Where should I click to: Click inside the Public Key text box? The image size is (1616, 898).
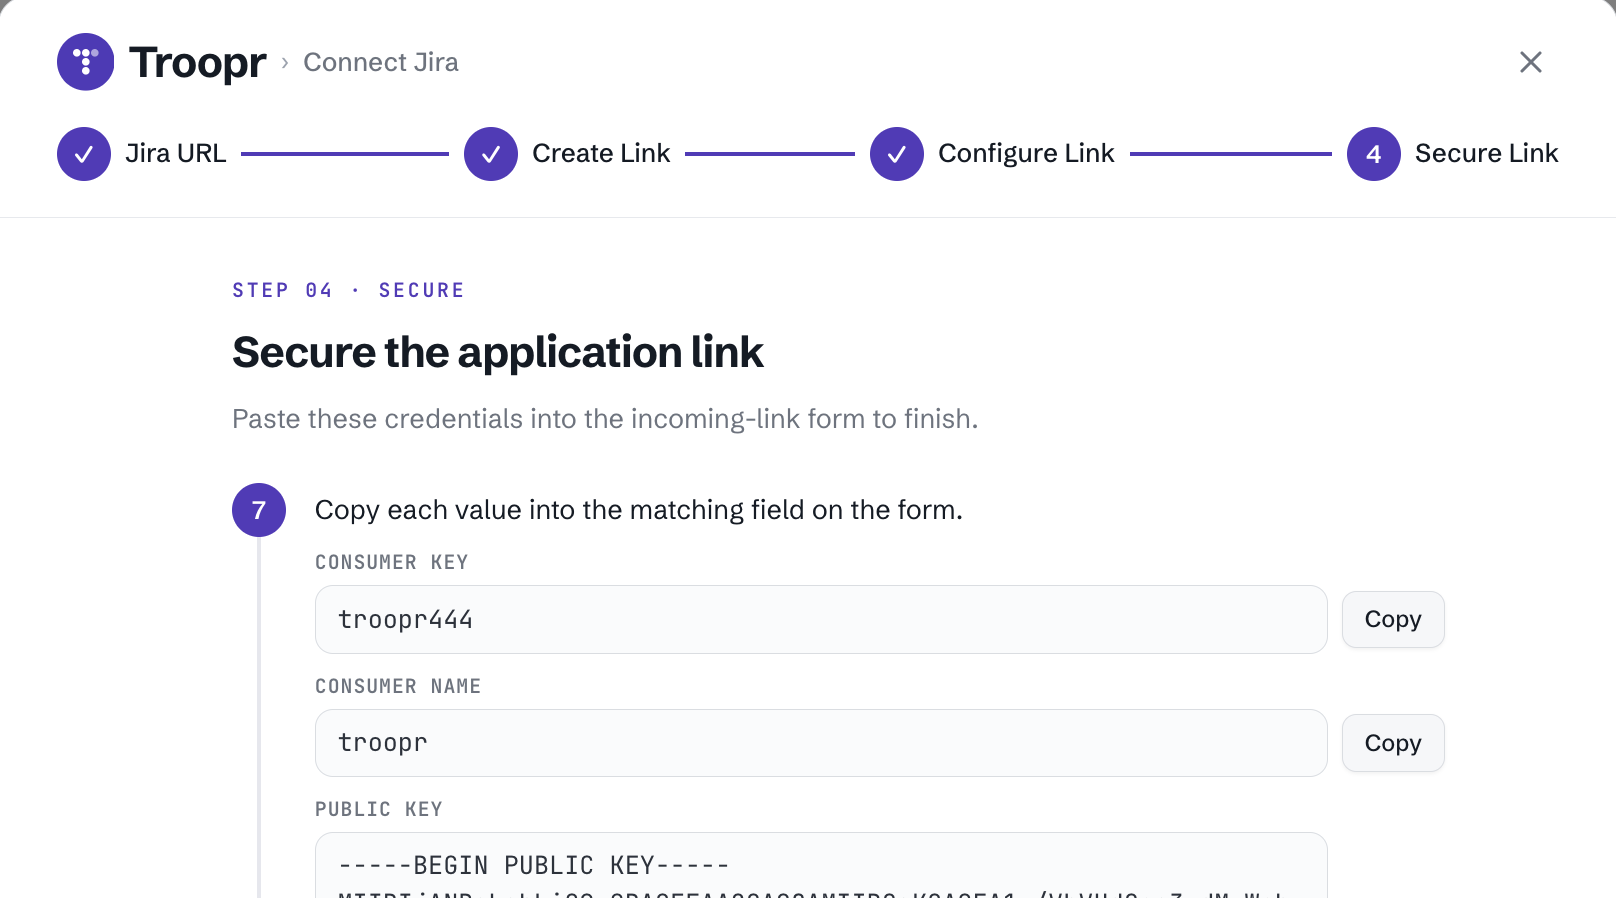coord(821,866)
